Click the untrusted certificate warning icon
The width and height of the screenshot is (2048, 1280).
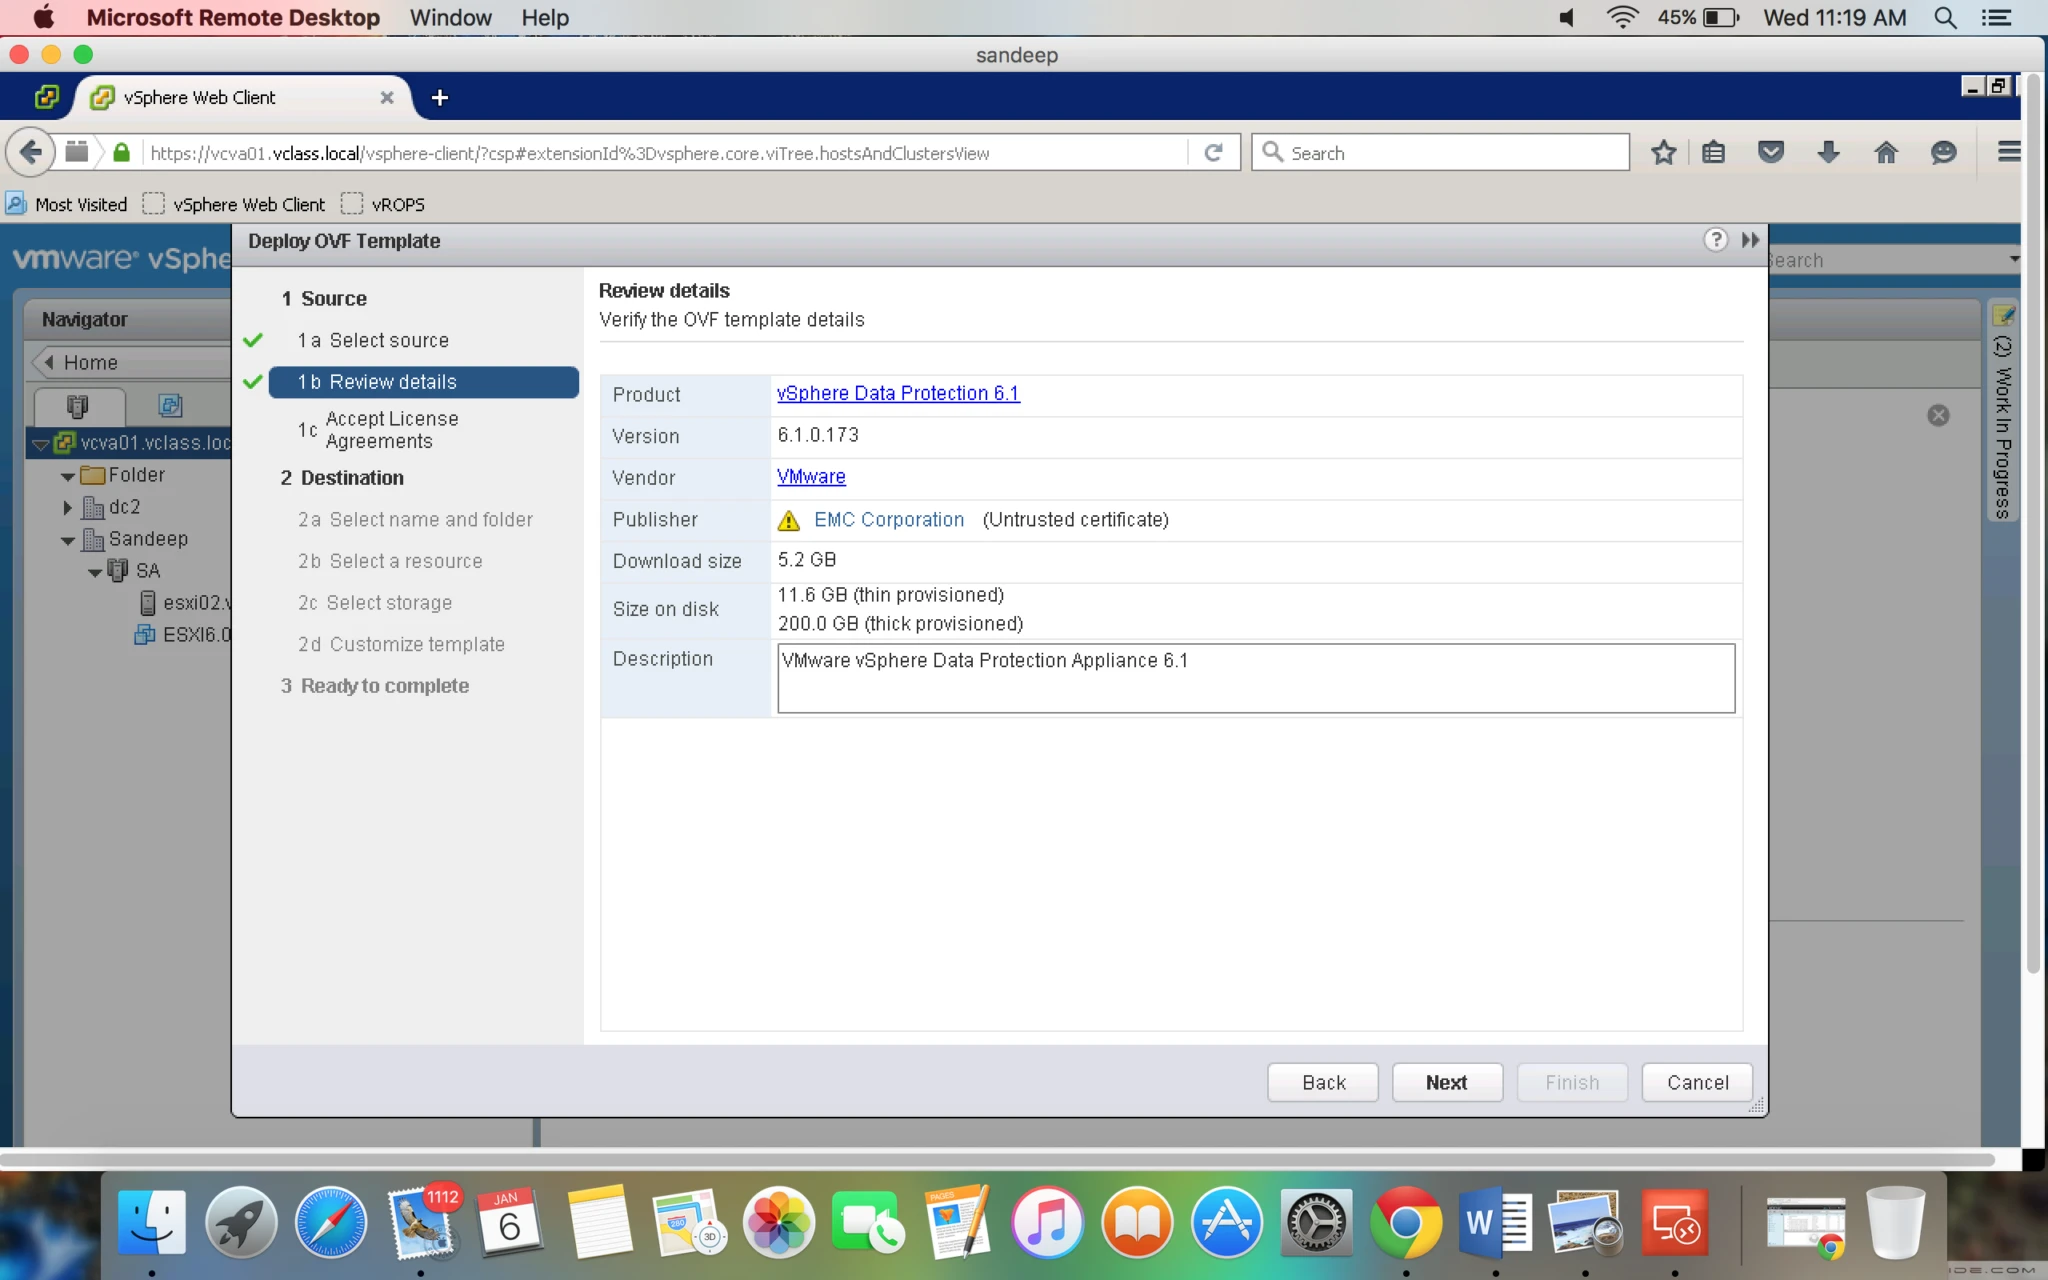[x=789, y=520]
